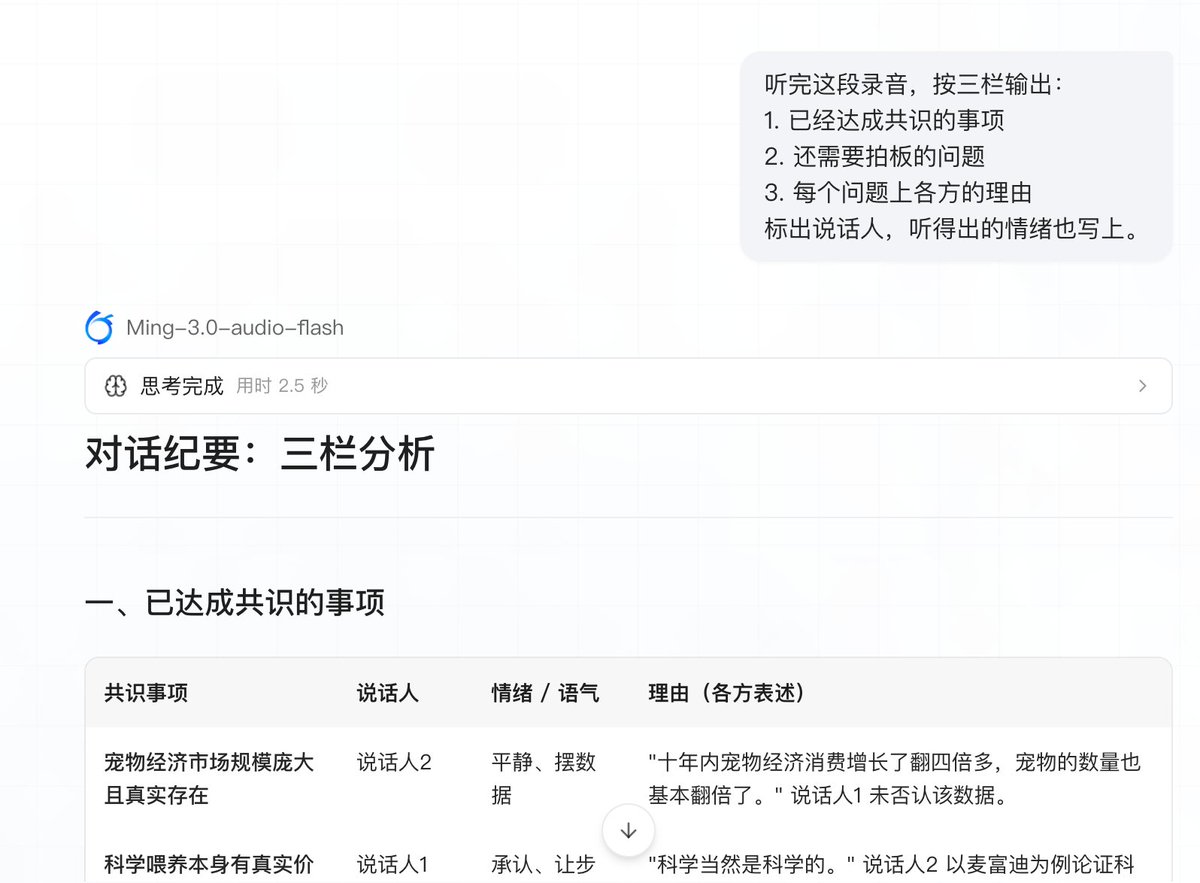
Task: Click the 说话人2 cell
Action: click(394, 762)
